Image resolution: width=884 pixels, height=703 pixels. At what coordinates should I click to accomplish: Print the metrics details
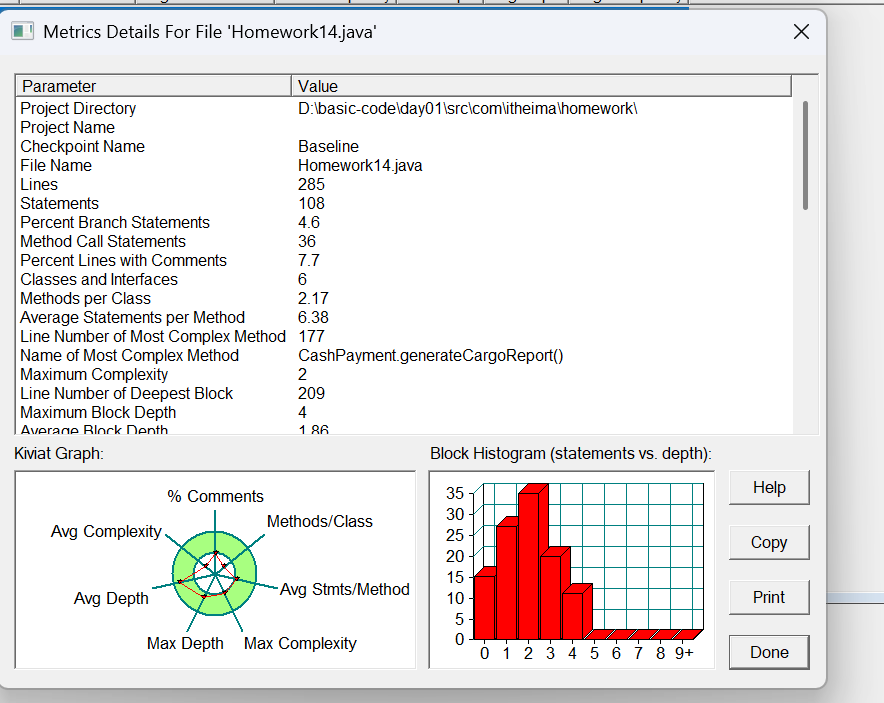769,597
